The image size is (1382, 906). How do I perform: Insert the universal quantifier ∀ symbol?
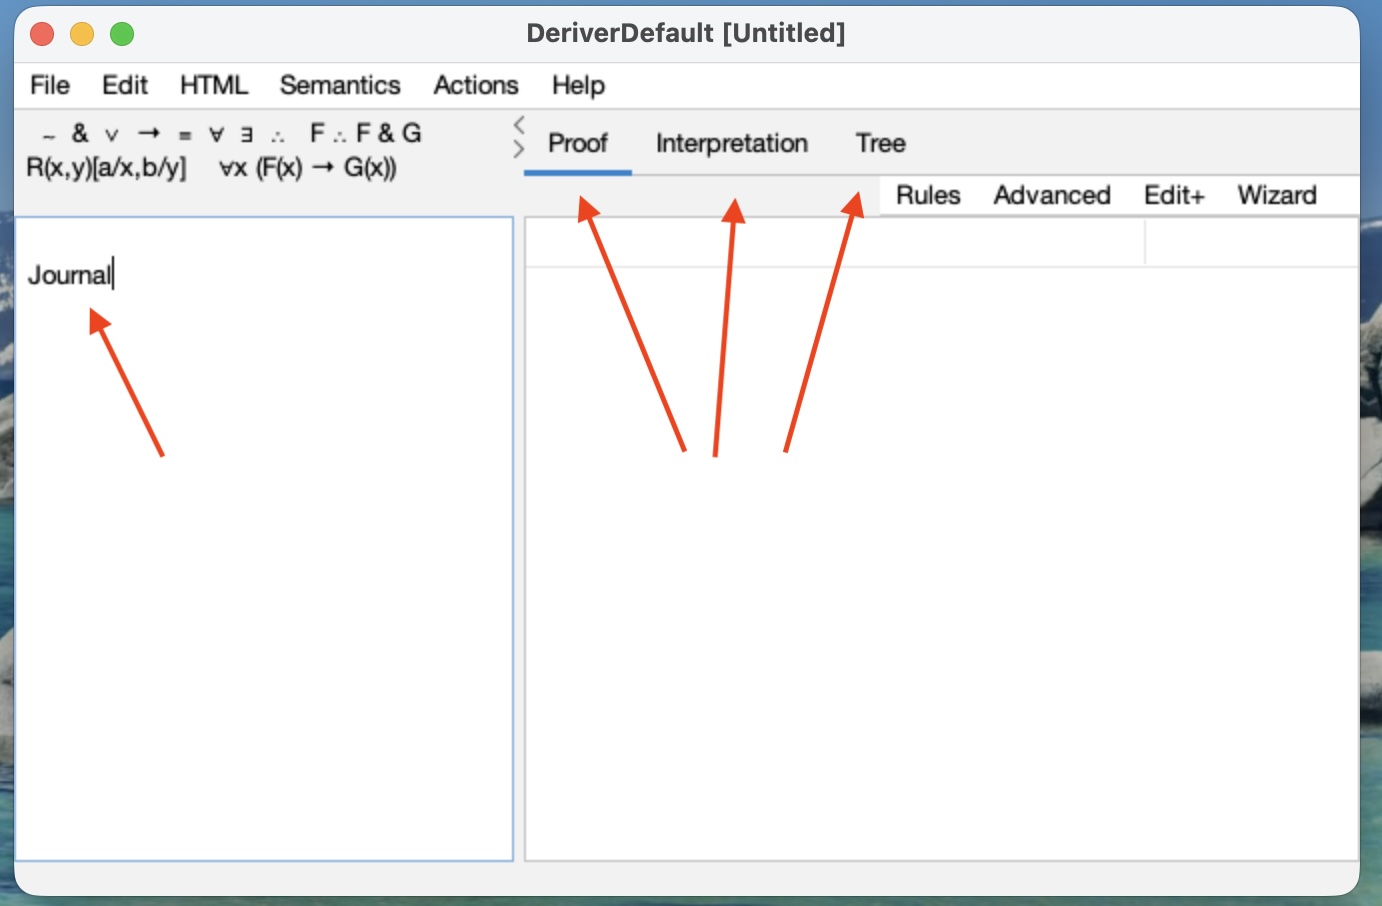click(216, 134)
